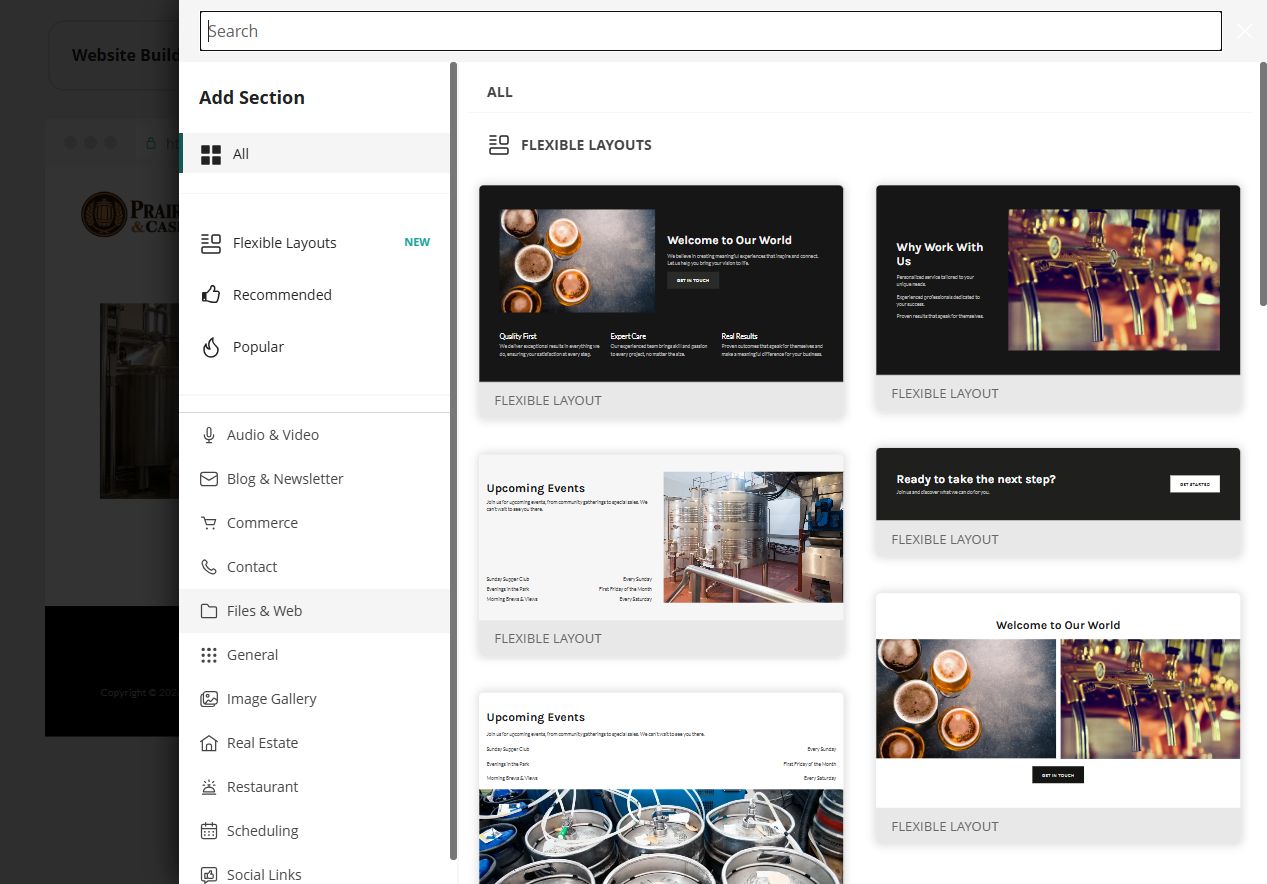The width and height of the screenshot is (1267, 884).
Task: Choose the two-image Welcome to Our World layout
Action: [1058, 718]
